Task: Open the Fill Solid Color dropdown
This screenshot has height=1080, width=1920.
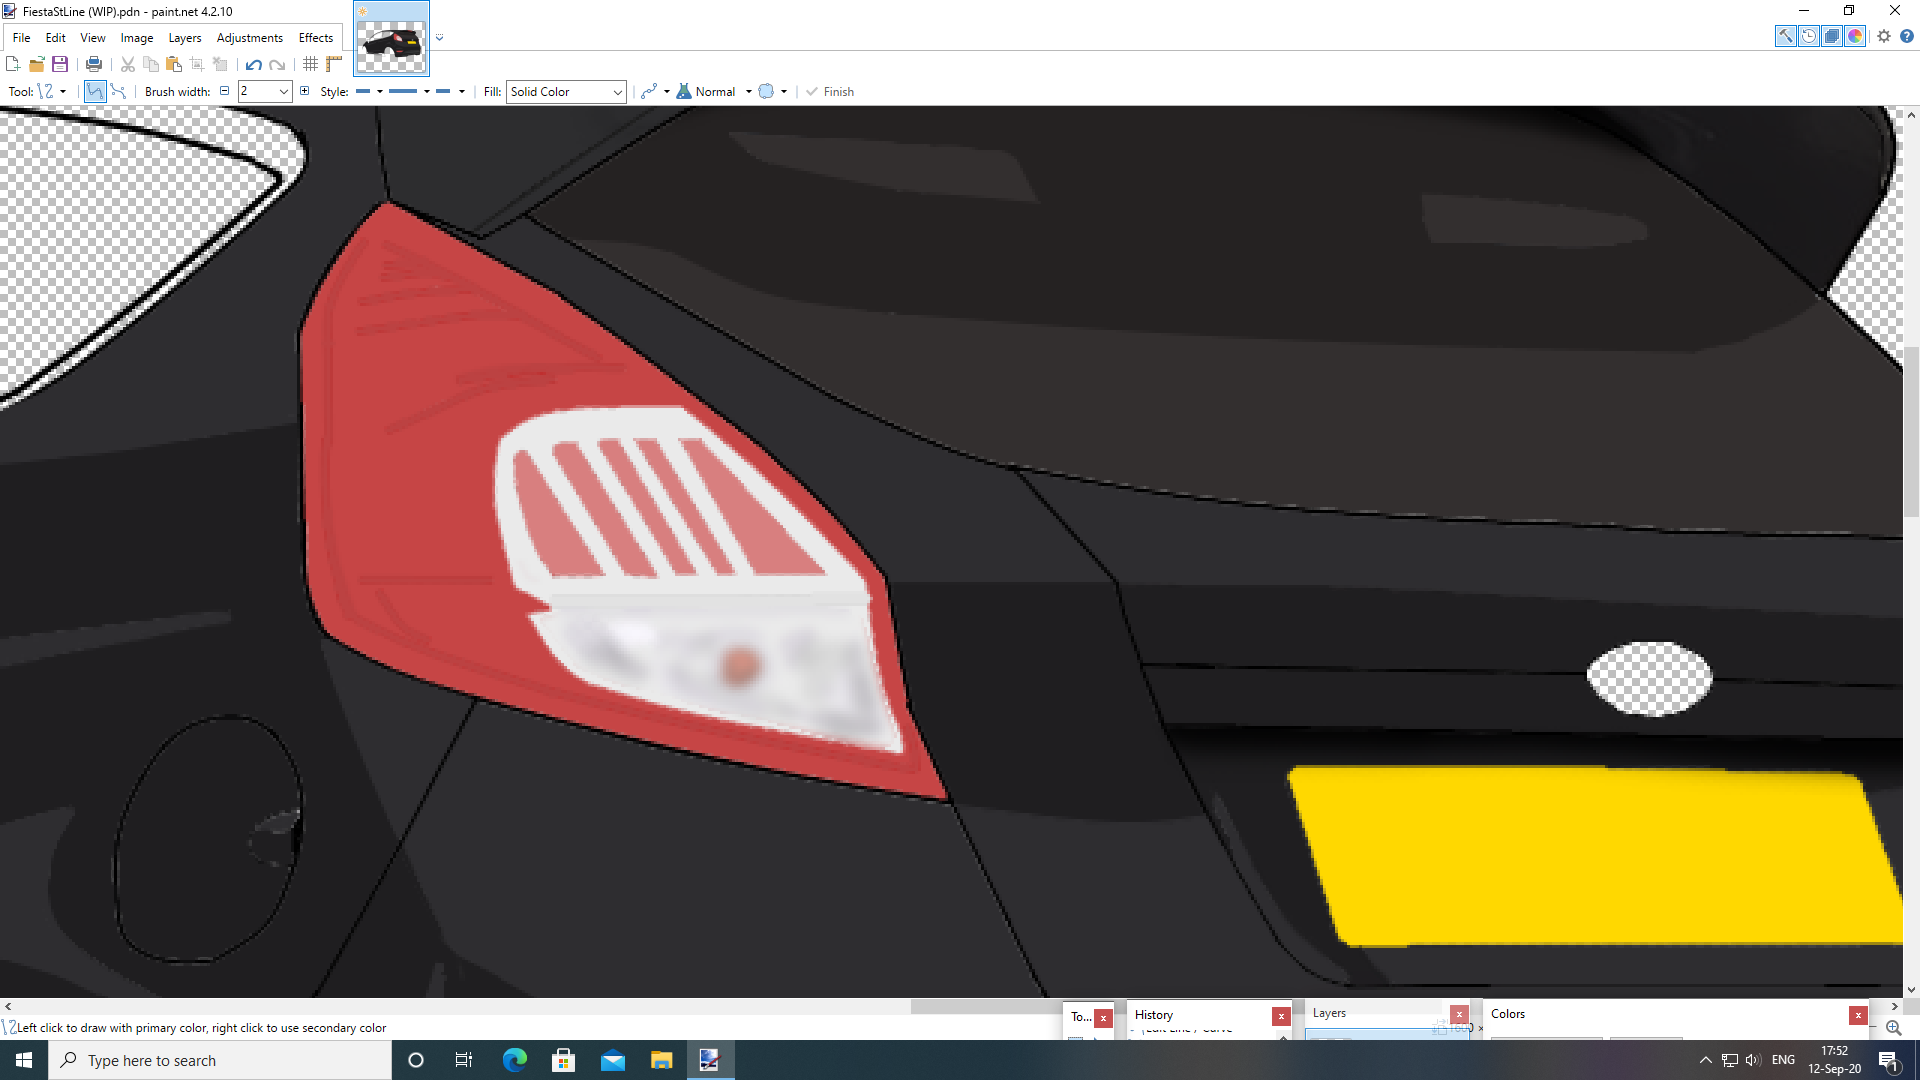Action: pyautogui.click(x=566, y=92)
